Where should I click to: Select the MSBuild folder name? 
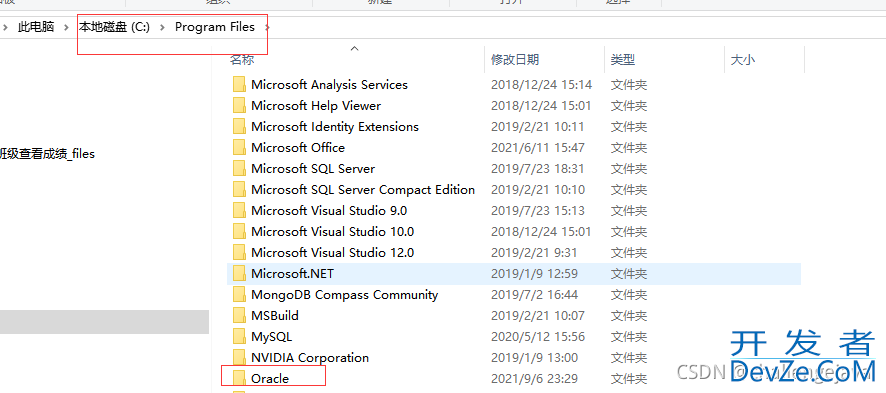tap(275, 316)
